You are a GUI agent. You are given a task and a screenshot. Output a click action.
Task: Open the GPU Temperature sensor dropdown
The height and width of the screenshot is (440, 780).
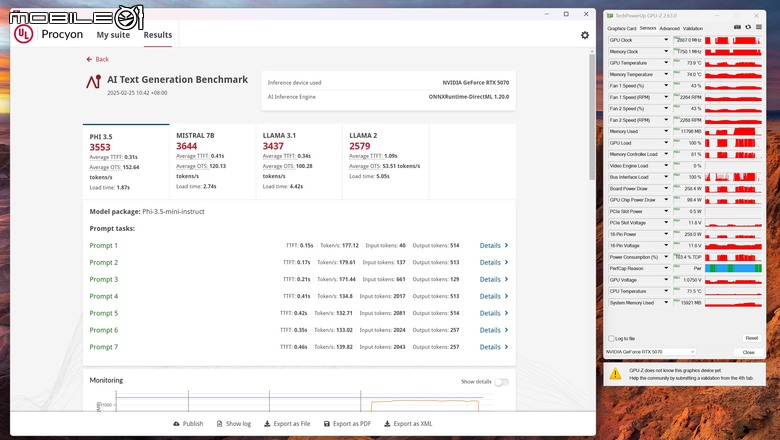coord(666,63)
